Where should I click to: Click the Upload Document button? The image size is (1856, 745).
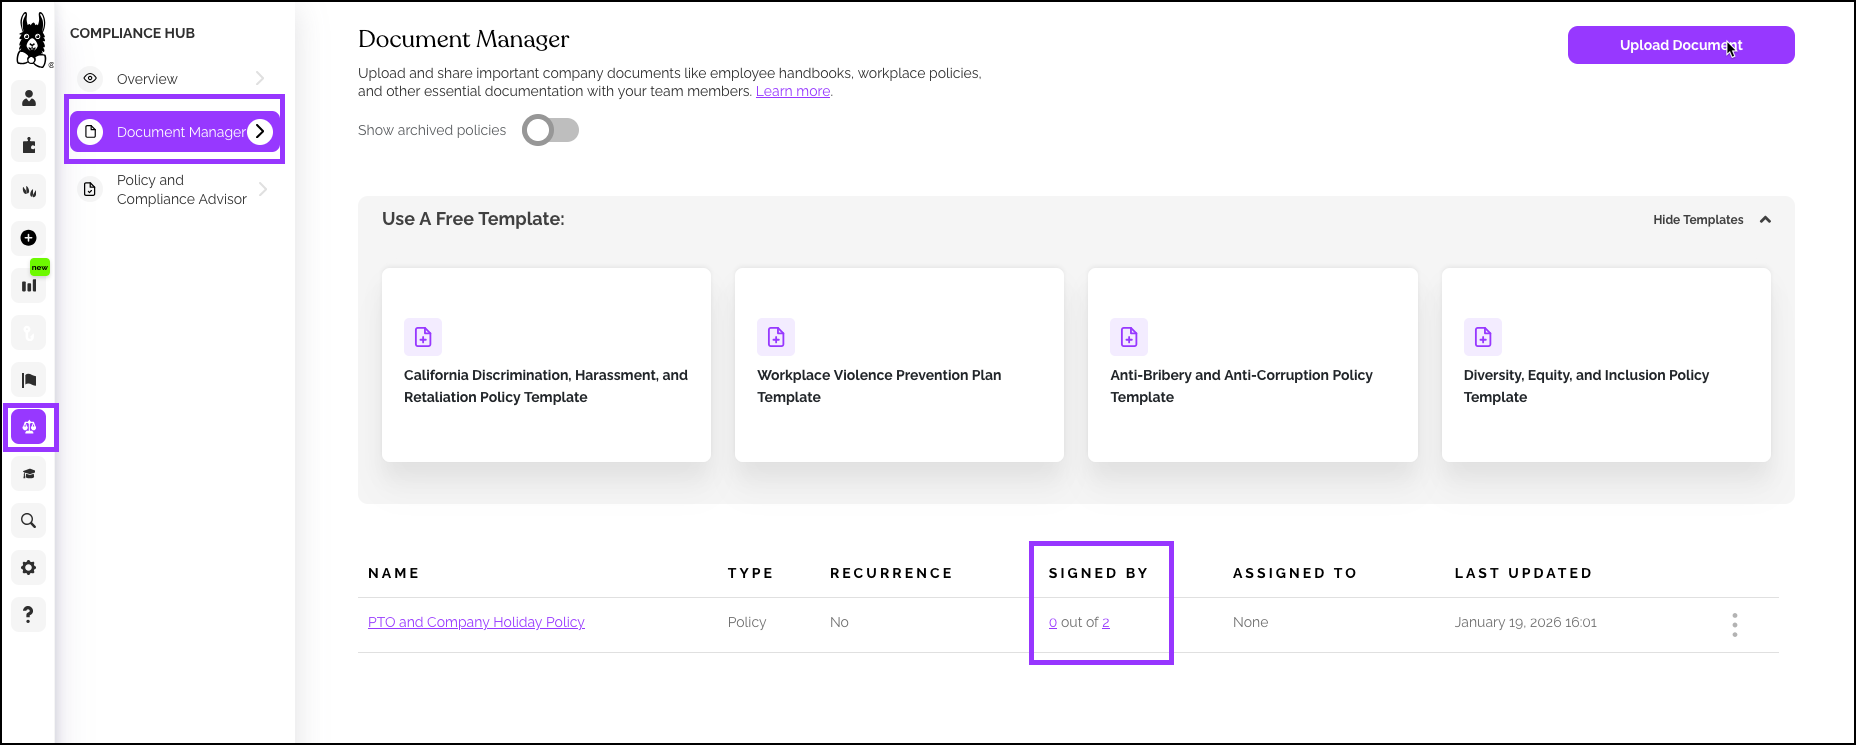tap(1680, 45)
